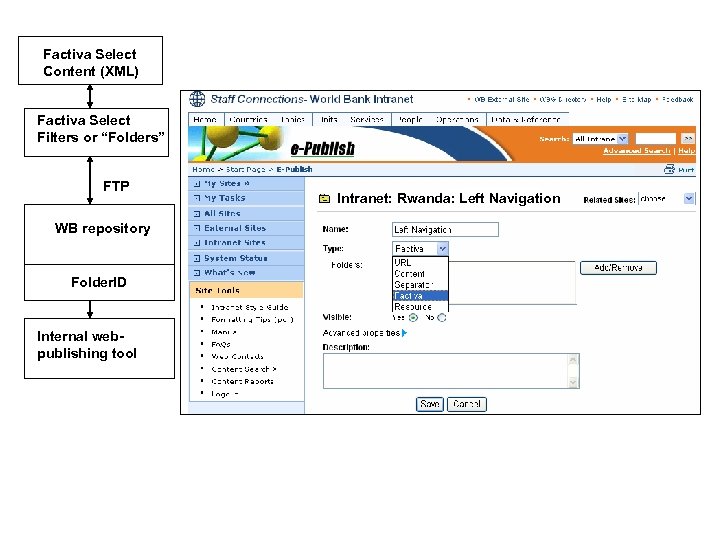Click the expand icon beside All Sites

(x=197, y=214)
